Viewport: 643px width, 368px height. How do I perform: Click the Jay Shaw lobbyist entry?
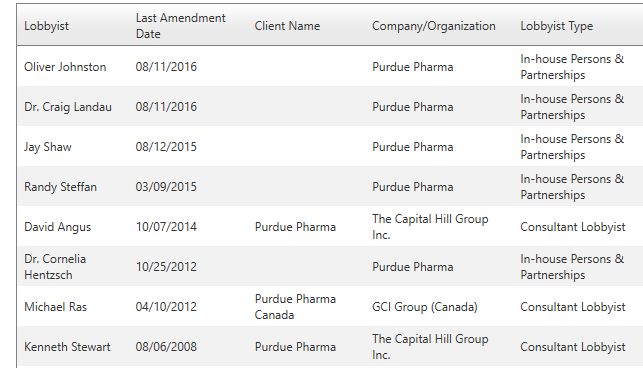point(48,147)
